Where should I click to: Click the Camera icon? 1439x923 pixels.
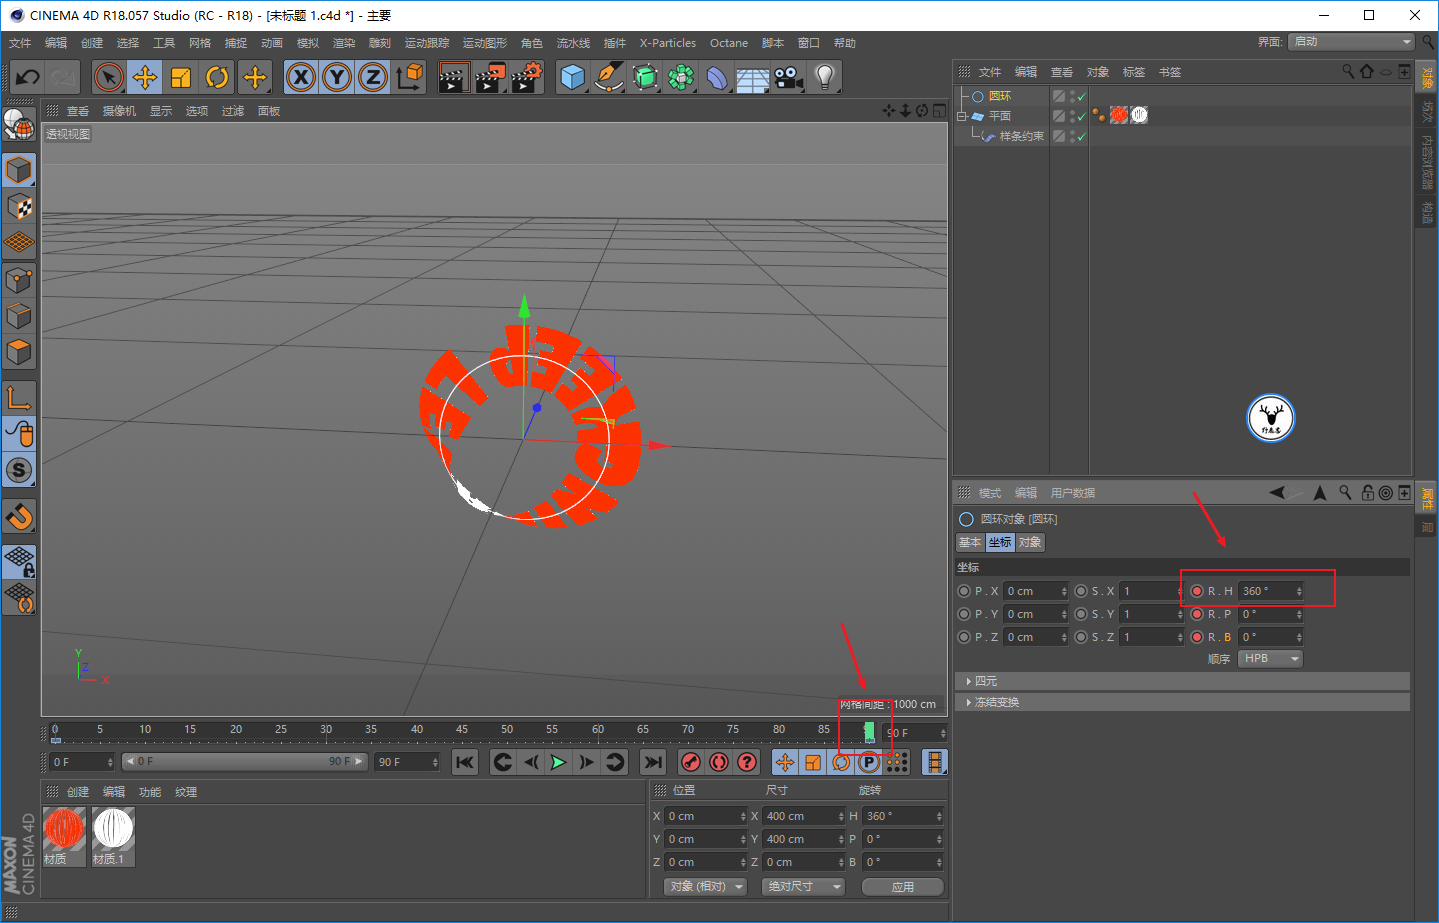tap(789, 77)
